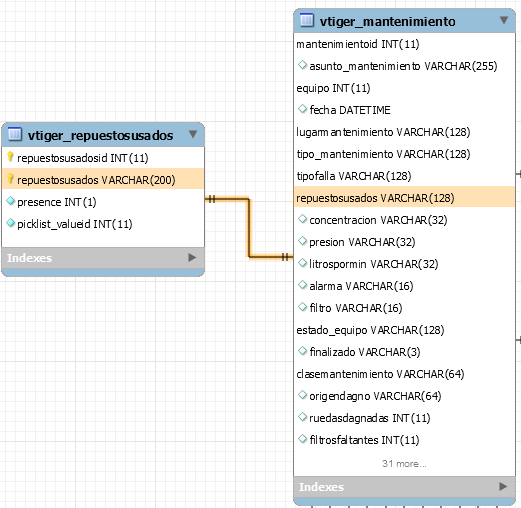Expand Indexes section of vtiger_mantenimiento
This screenshot has width=521, height=508.
pyautogui.click(x=503, y=486)
